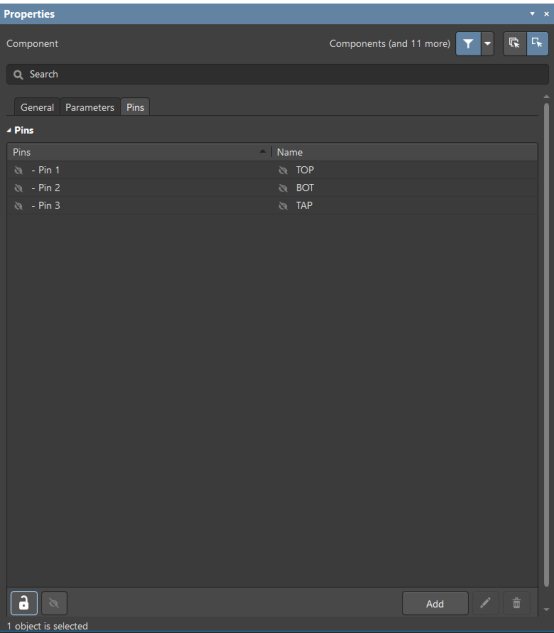Toggle visibility of Pin 2 designator

coord(19,188)
